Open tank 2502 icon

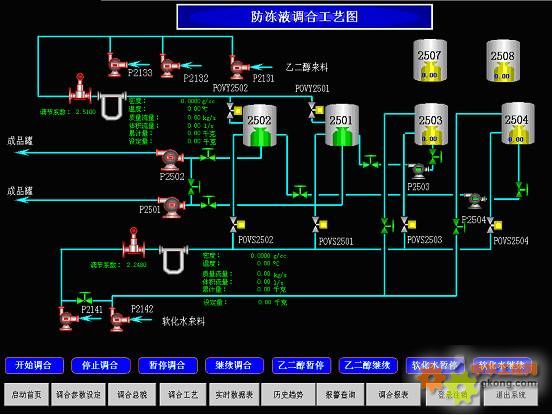coord(260,126)
